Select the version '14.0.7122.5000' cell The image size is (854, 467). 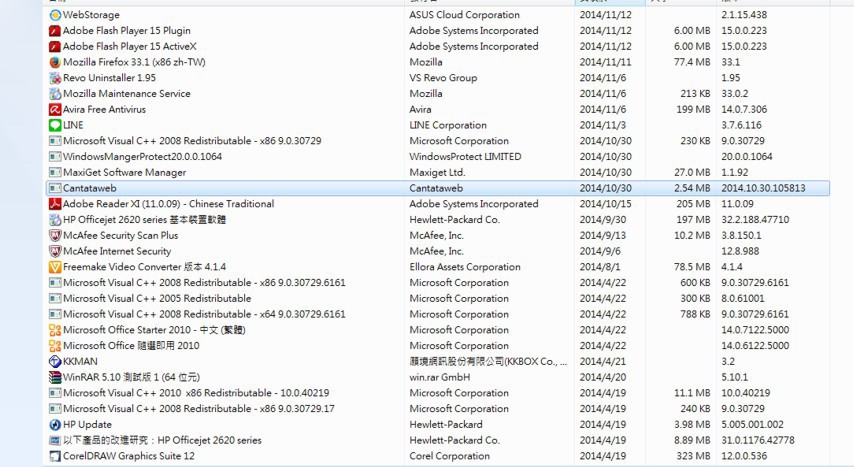(x=755, y=330)
